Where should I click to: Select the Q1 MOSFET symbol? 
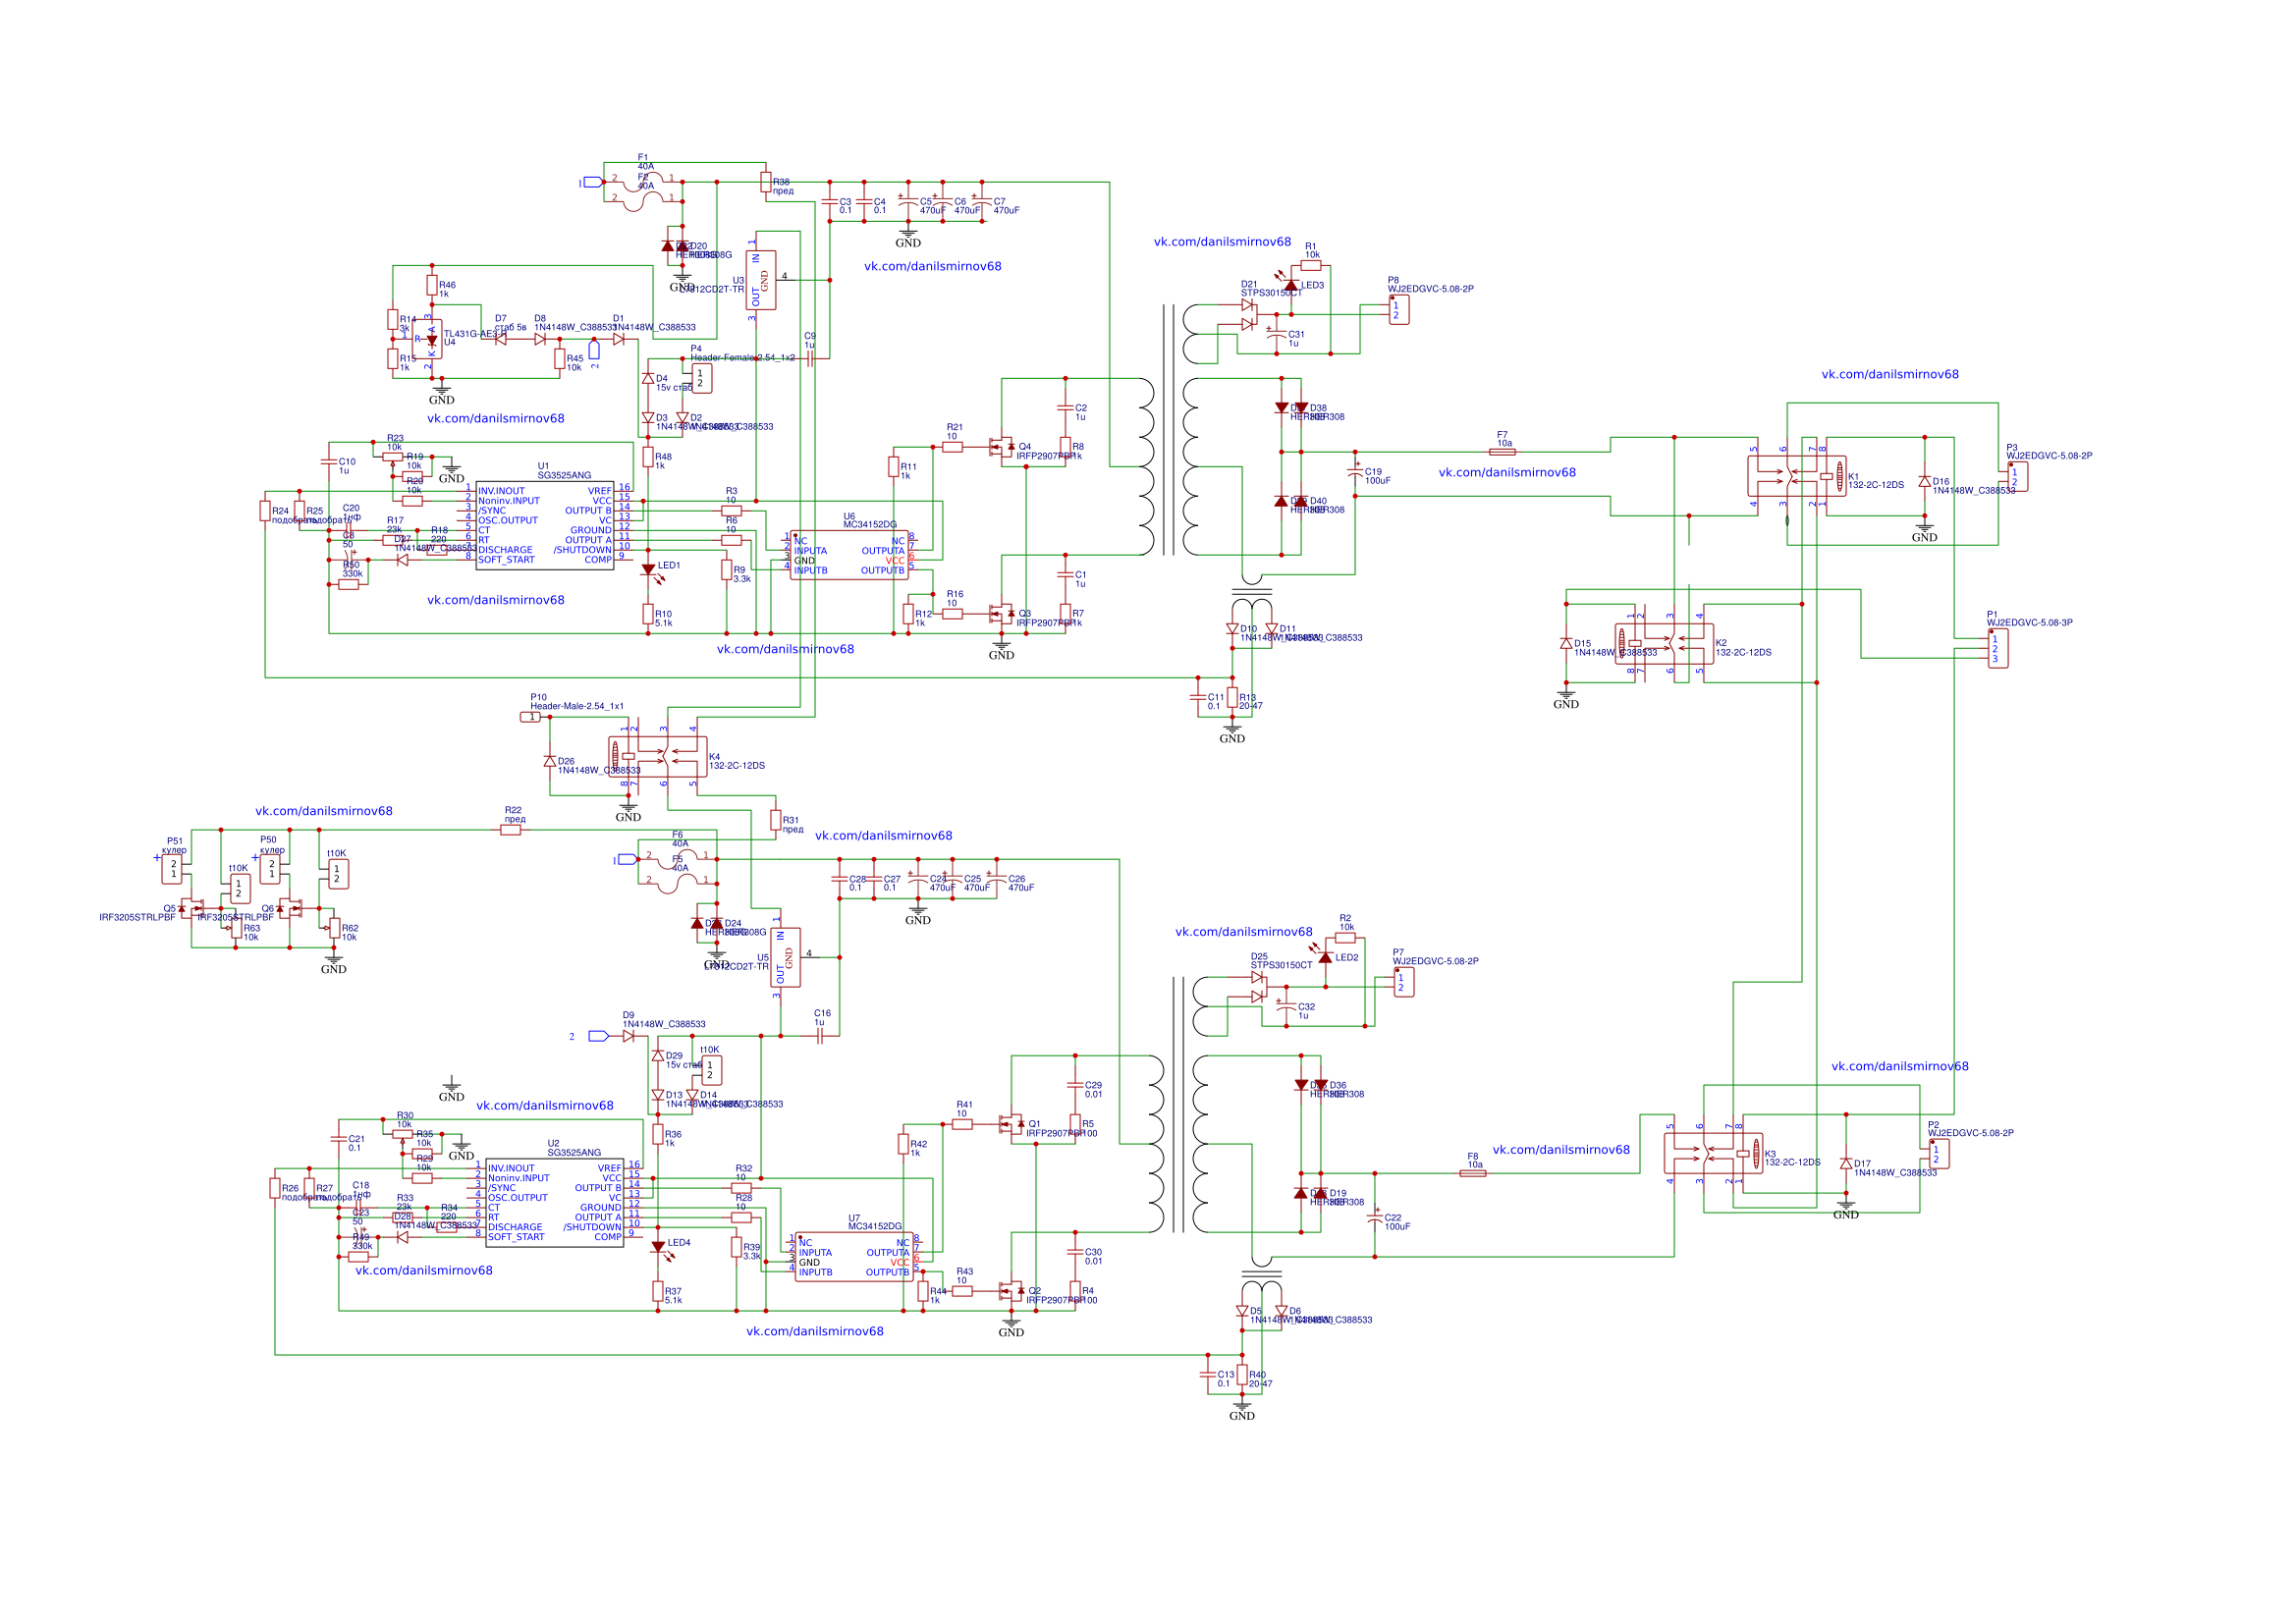(x=1011, y=1124)
